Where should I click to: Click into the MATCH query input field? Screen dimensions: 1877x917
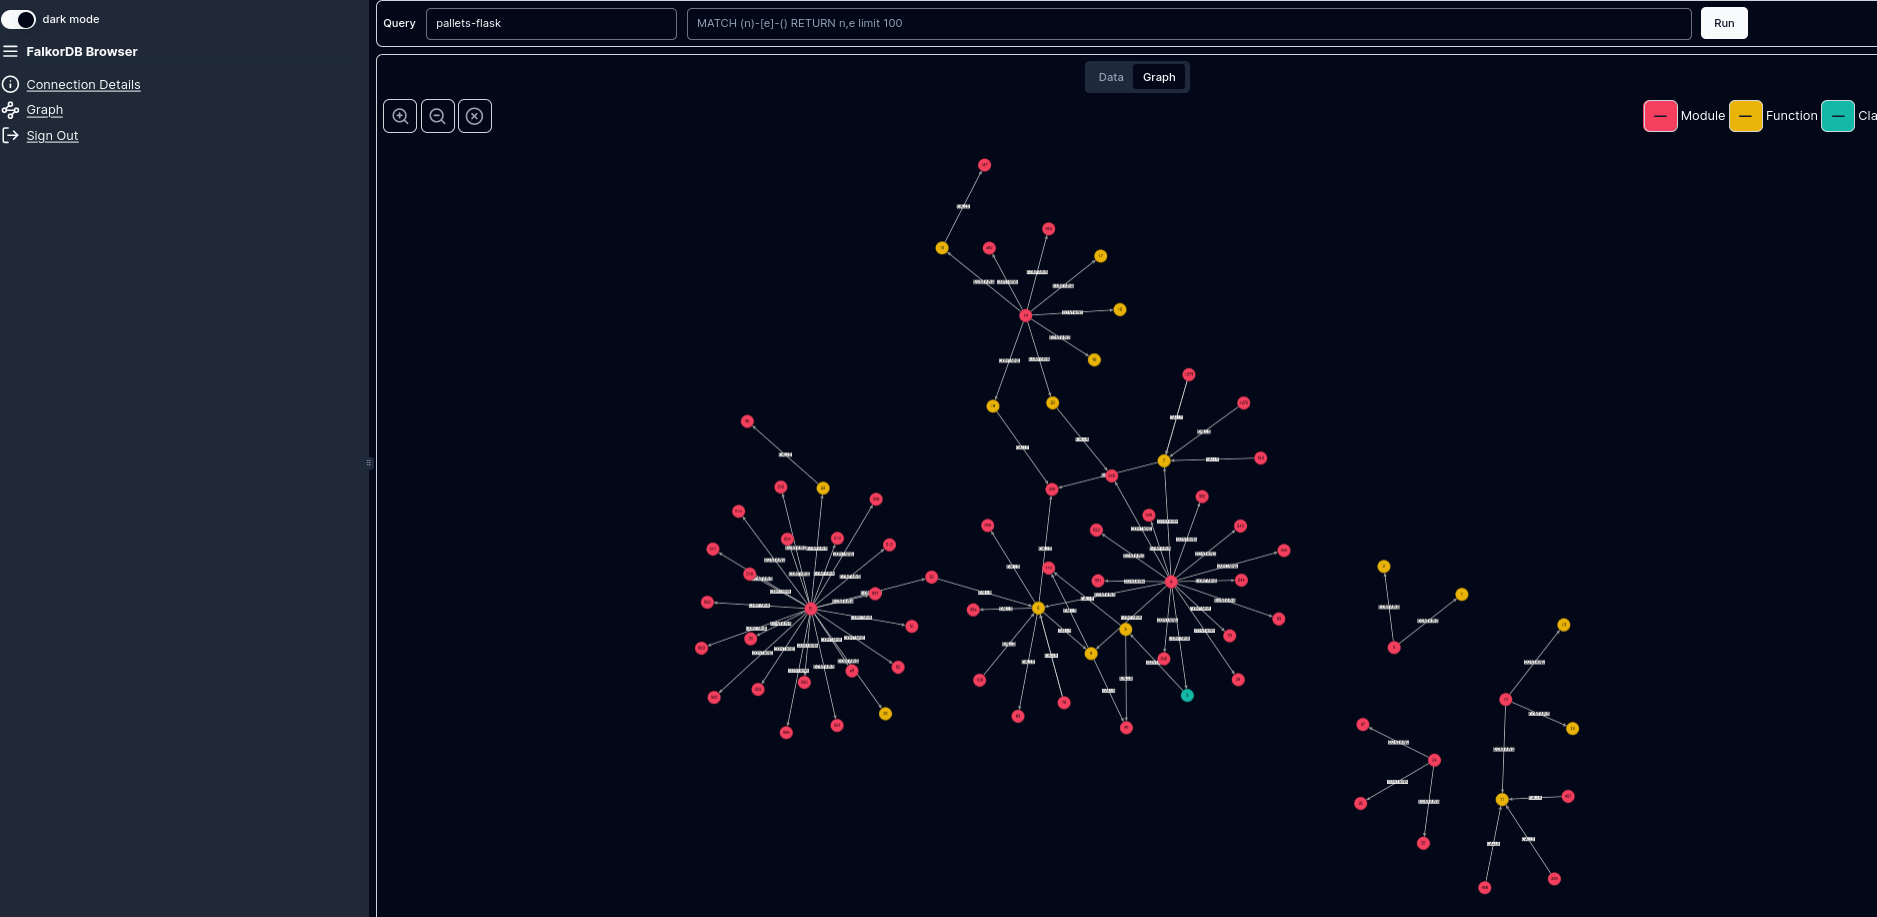click(1189, 23)
